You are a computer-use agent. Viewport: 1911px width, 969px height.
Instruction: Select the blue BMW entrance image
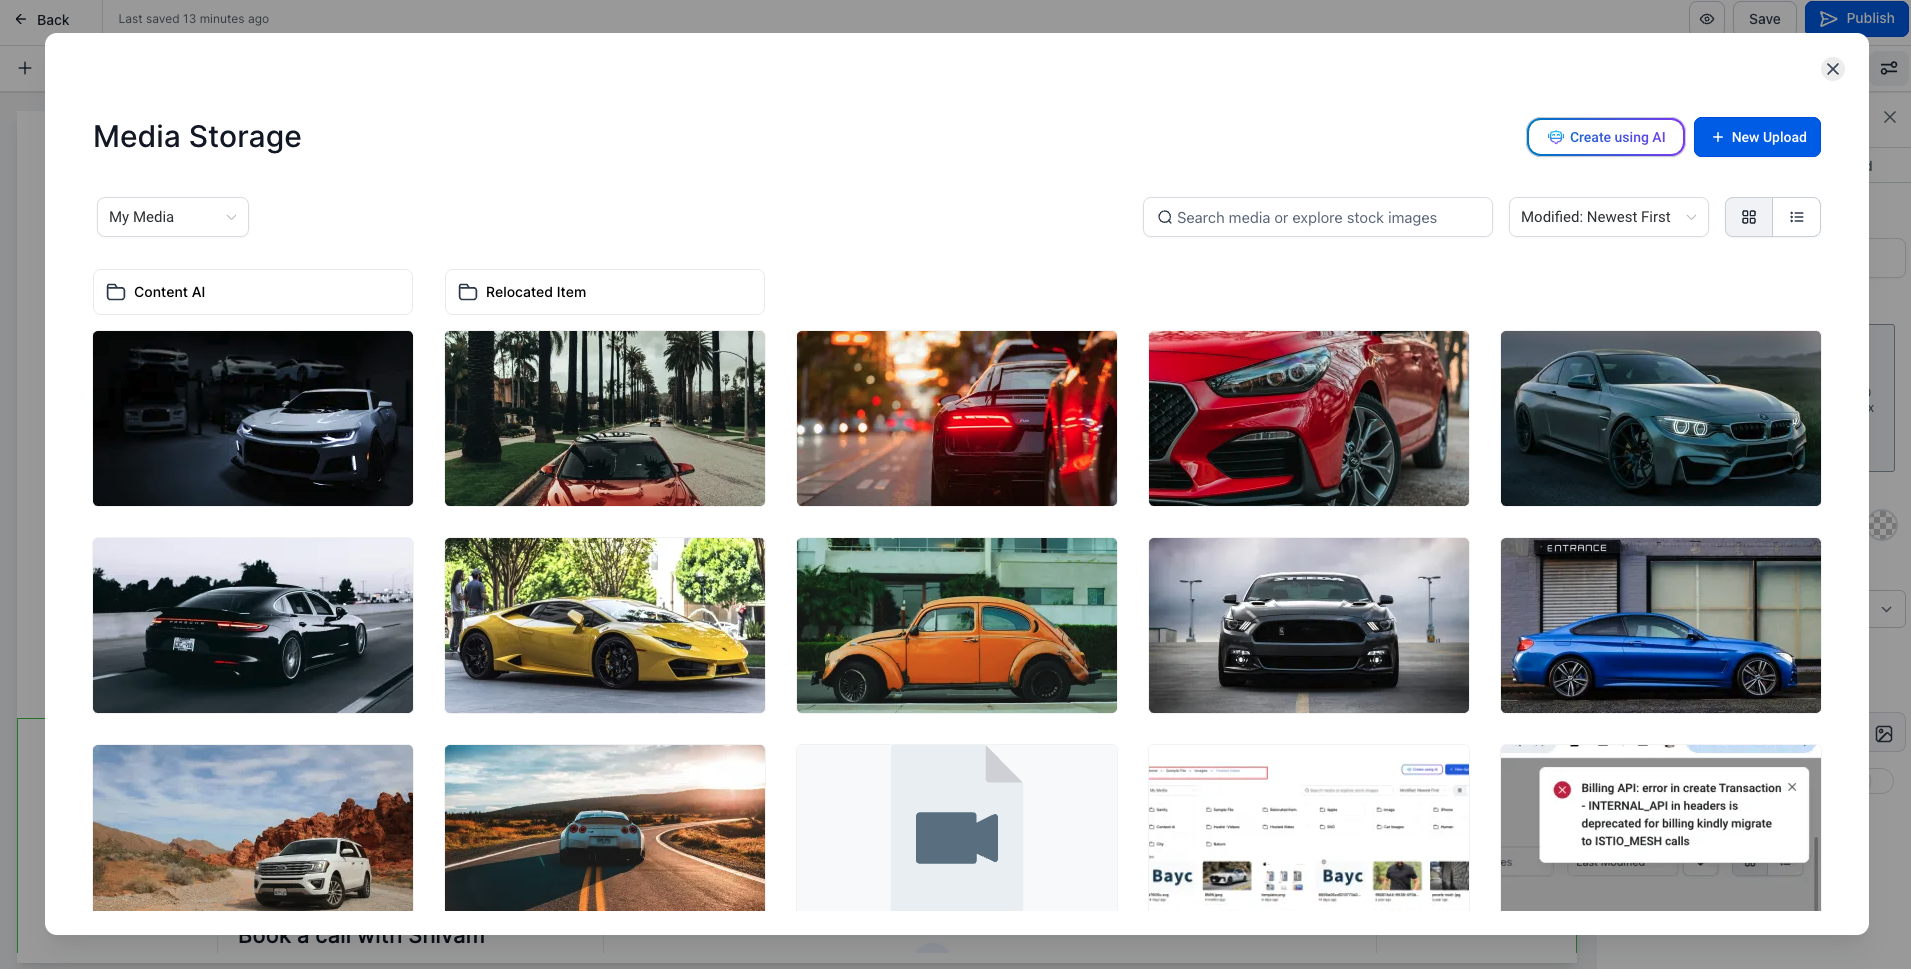[x=1661, y=625]
